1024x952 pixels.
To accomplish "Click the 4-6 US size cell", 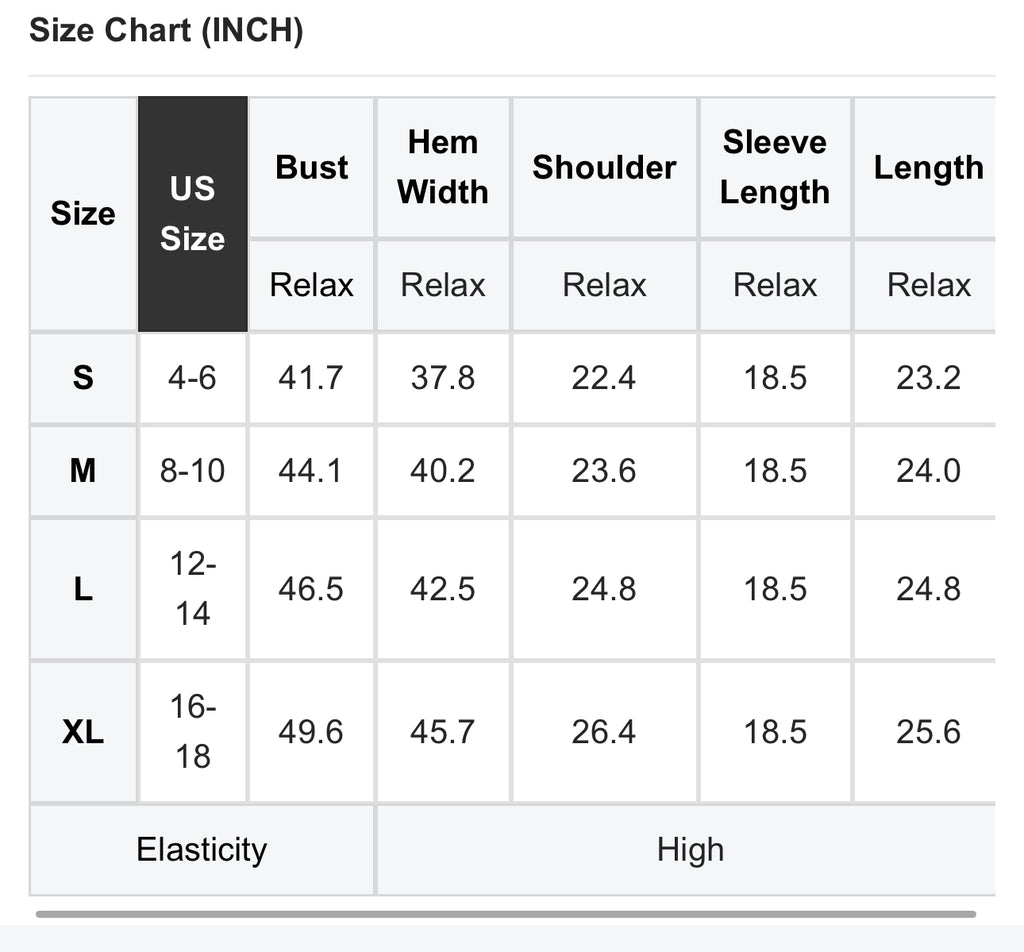I will [192, 378].
